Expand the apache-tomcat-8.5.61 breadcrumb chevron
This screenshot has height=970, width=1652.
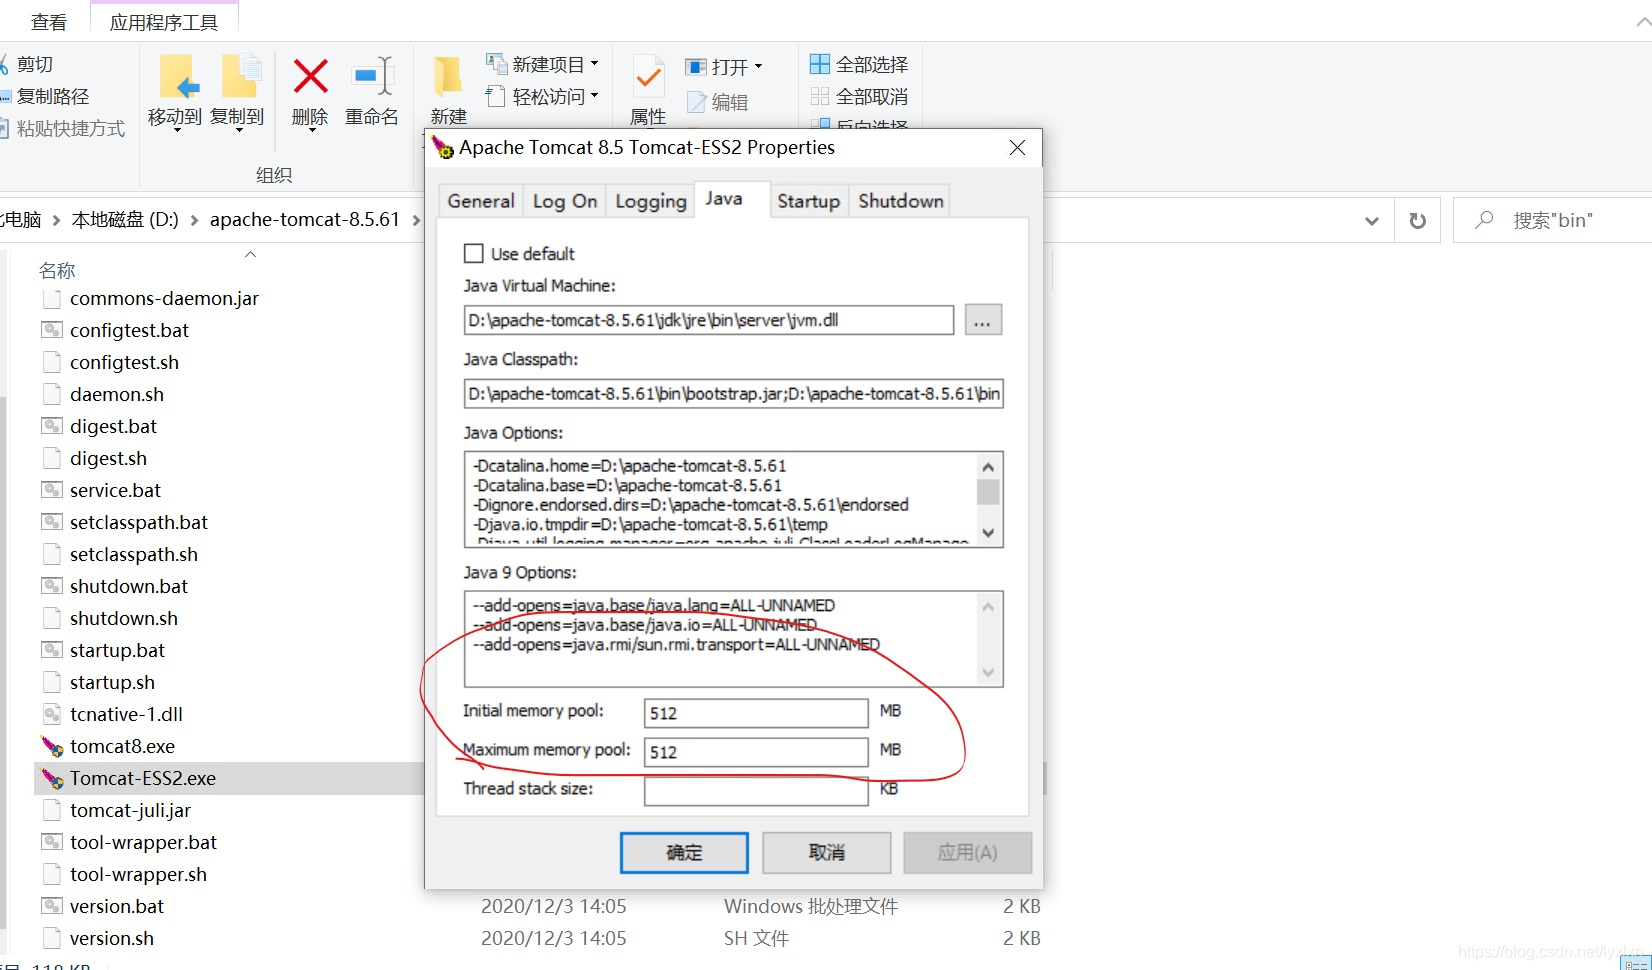416,220
